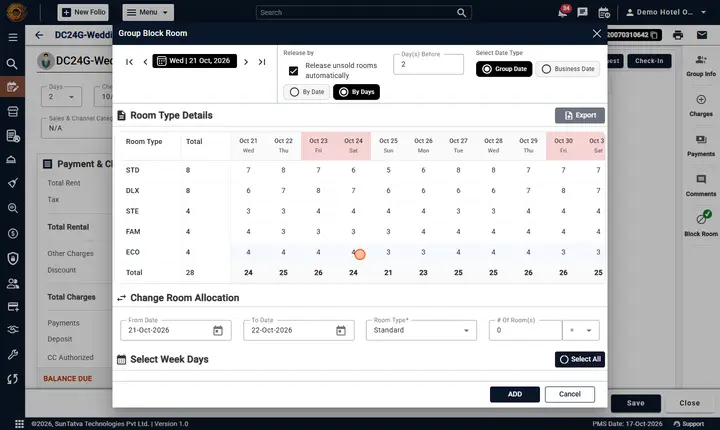
Task: Open the wrench tools sidebar icon
Action: pos(13,354)
